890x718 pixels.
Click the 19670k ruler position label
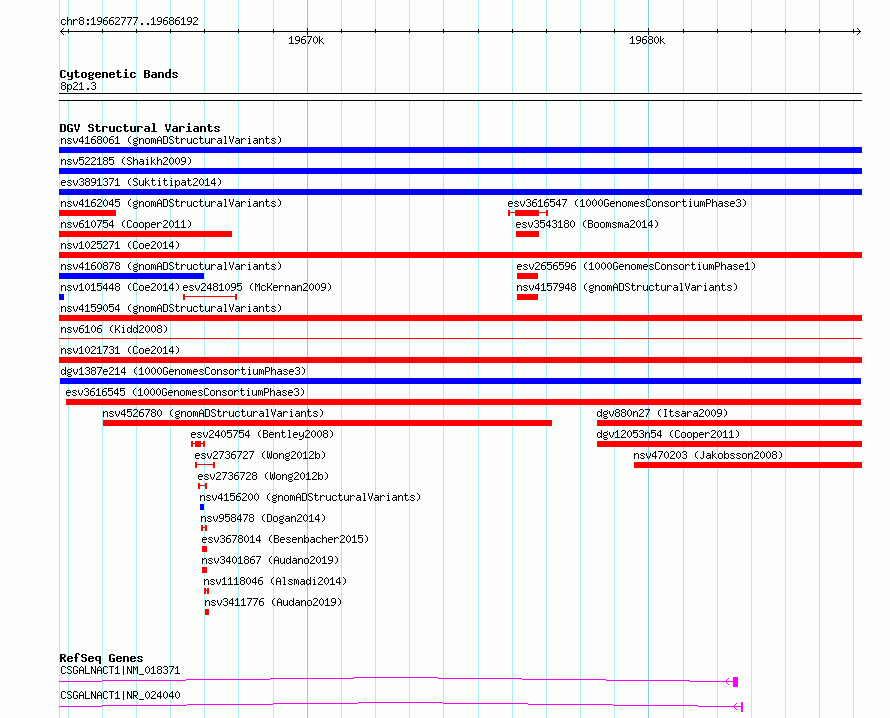coord(306,40)
